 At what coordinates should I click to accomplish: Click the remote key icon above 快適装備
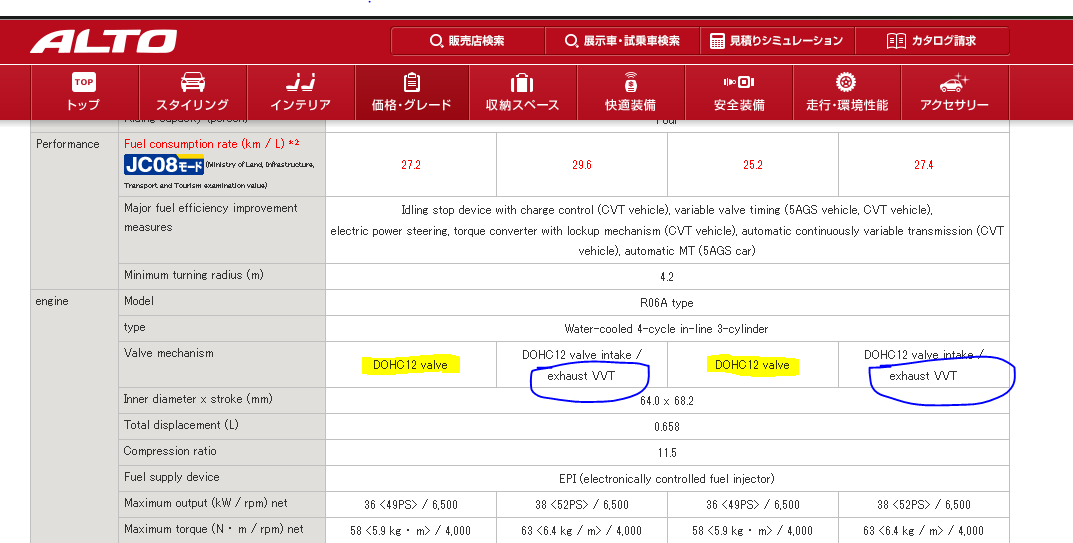pos(631,82)
